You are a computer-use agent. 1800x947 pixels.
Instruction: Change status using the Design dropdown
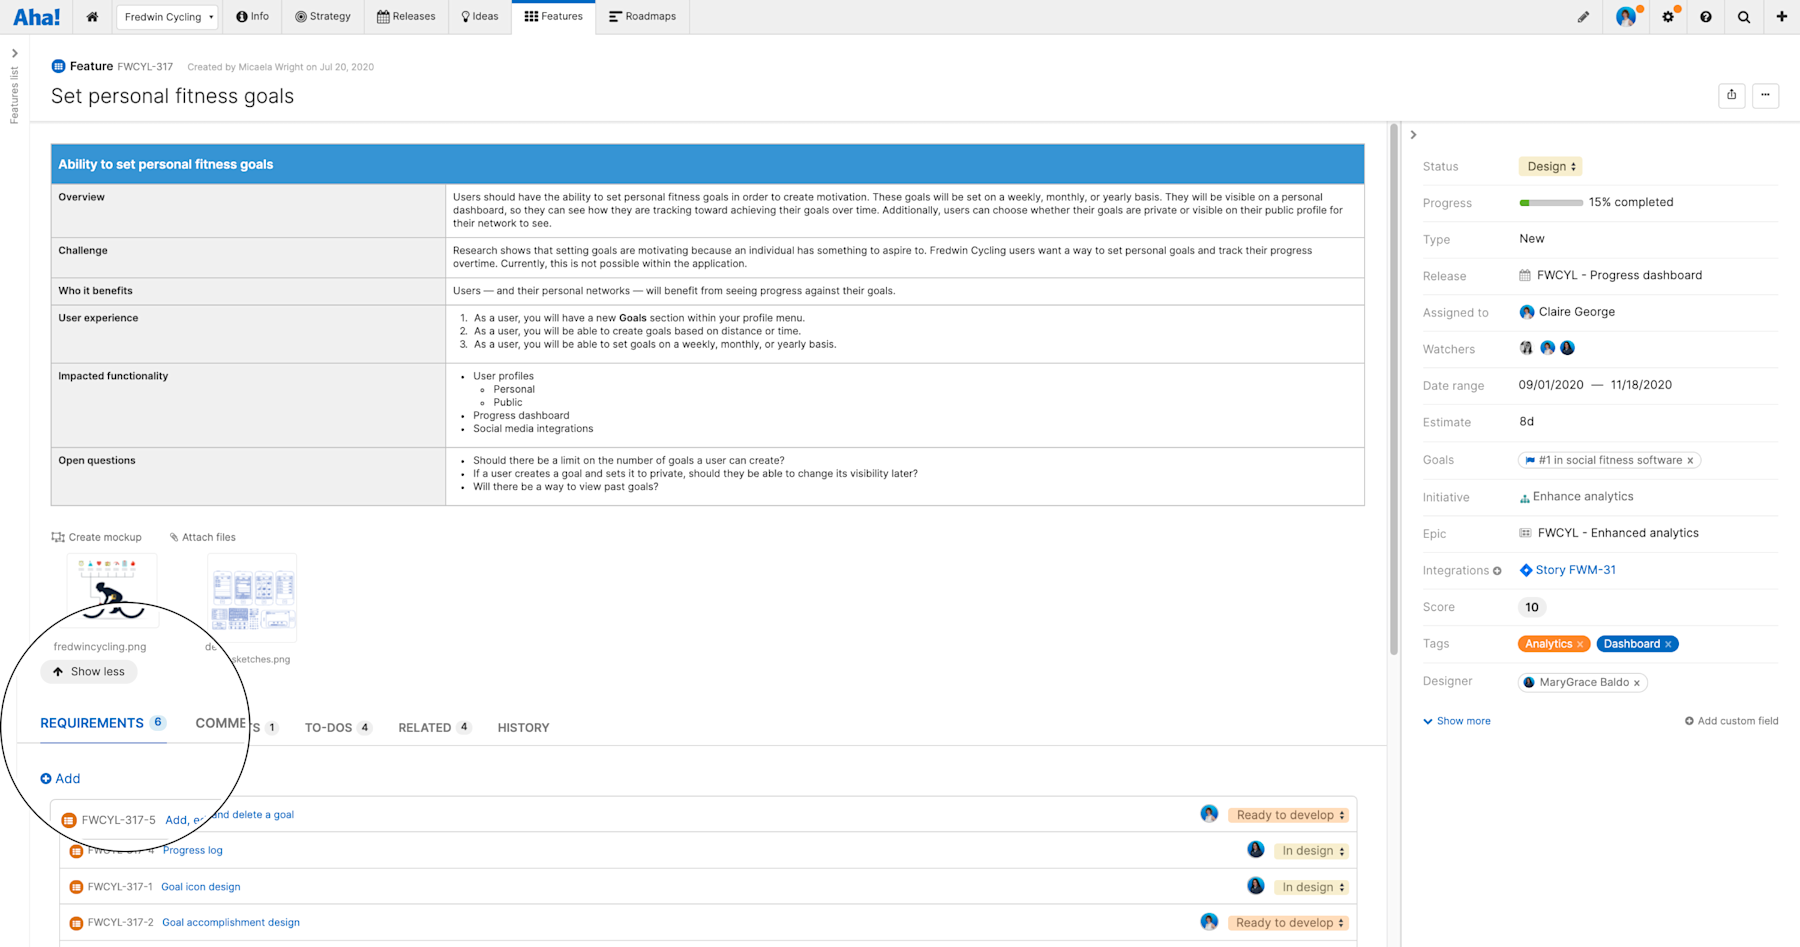[x=1550, y=166]
